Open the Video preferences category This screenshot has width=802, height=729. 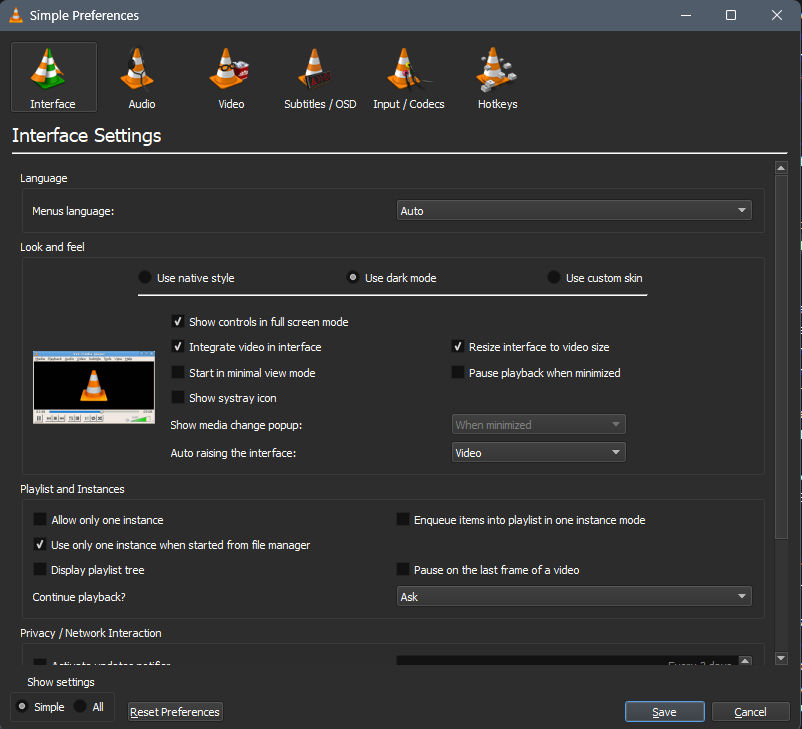(231, 77)
